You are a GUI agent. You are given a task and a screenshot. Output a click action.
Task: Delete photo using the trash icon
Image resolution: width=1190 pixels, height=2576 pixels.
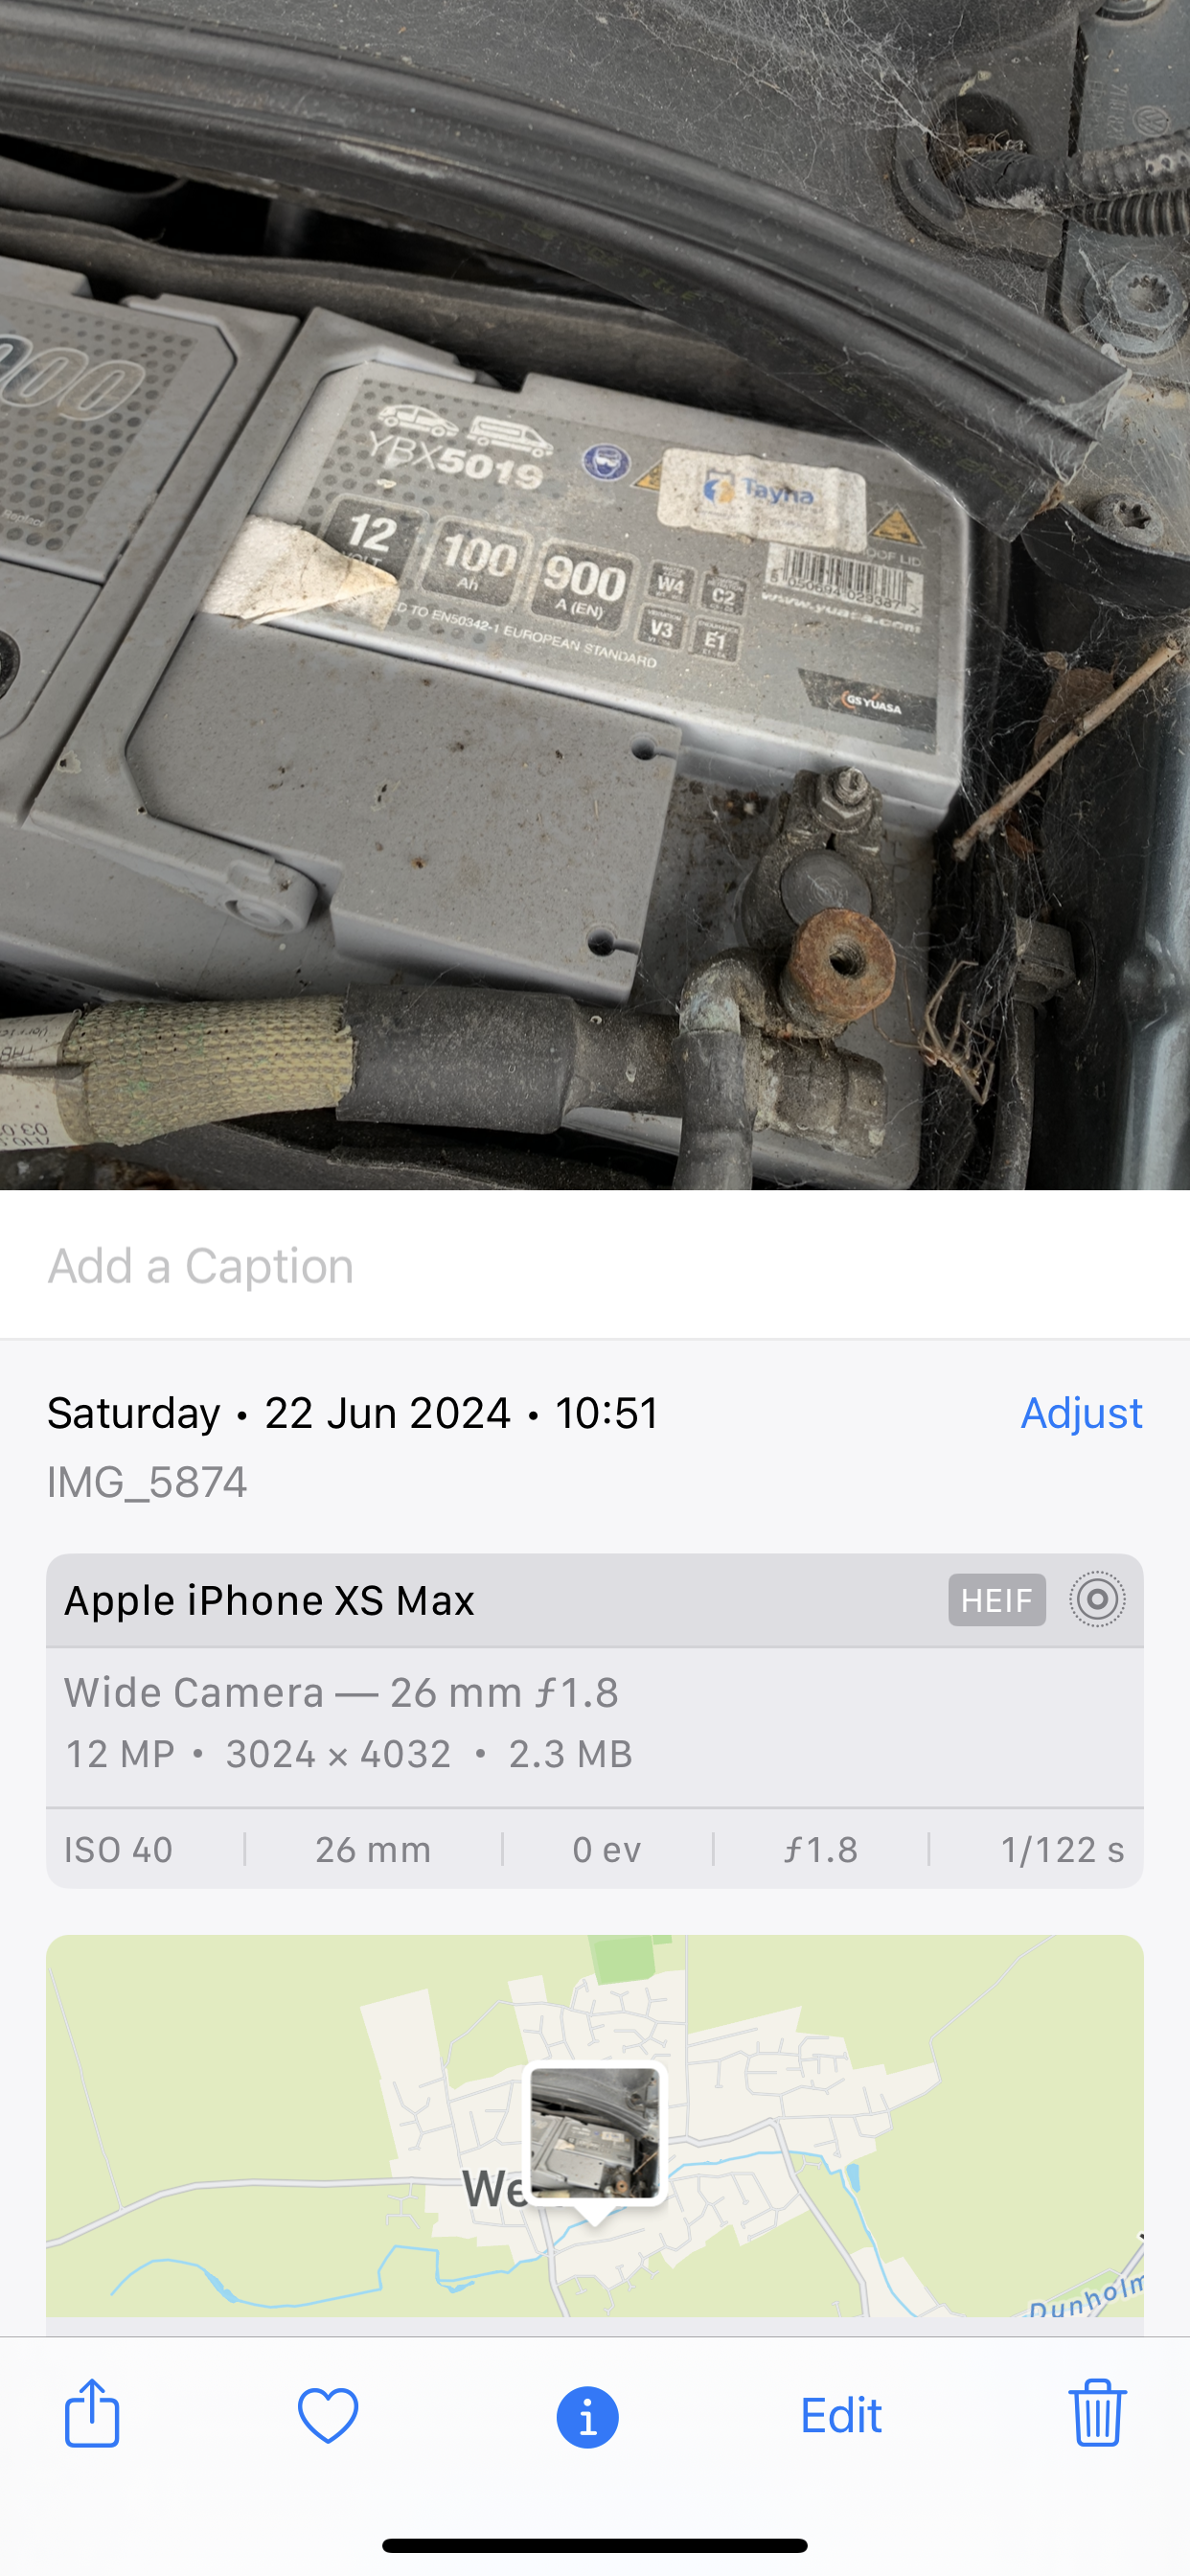click(1097, 2414)
